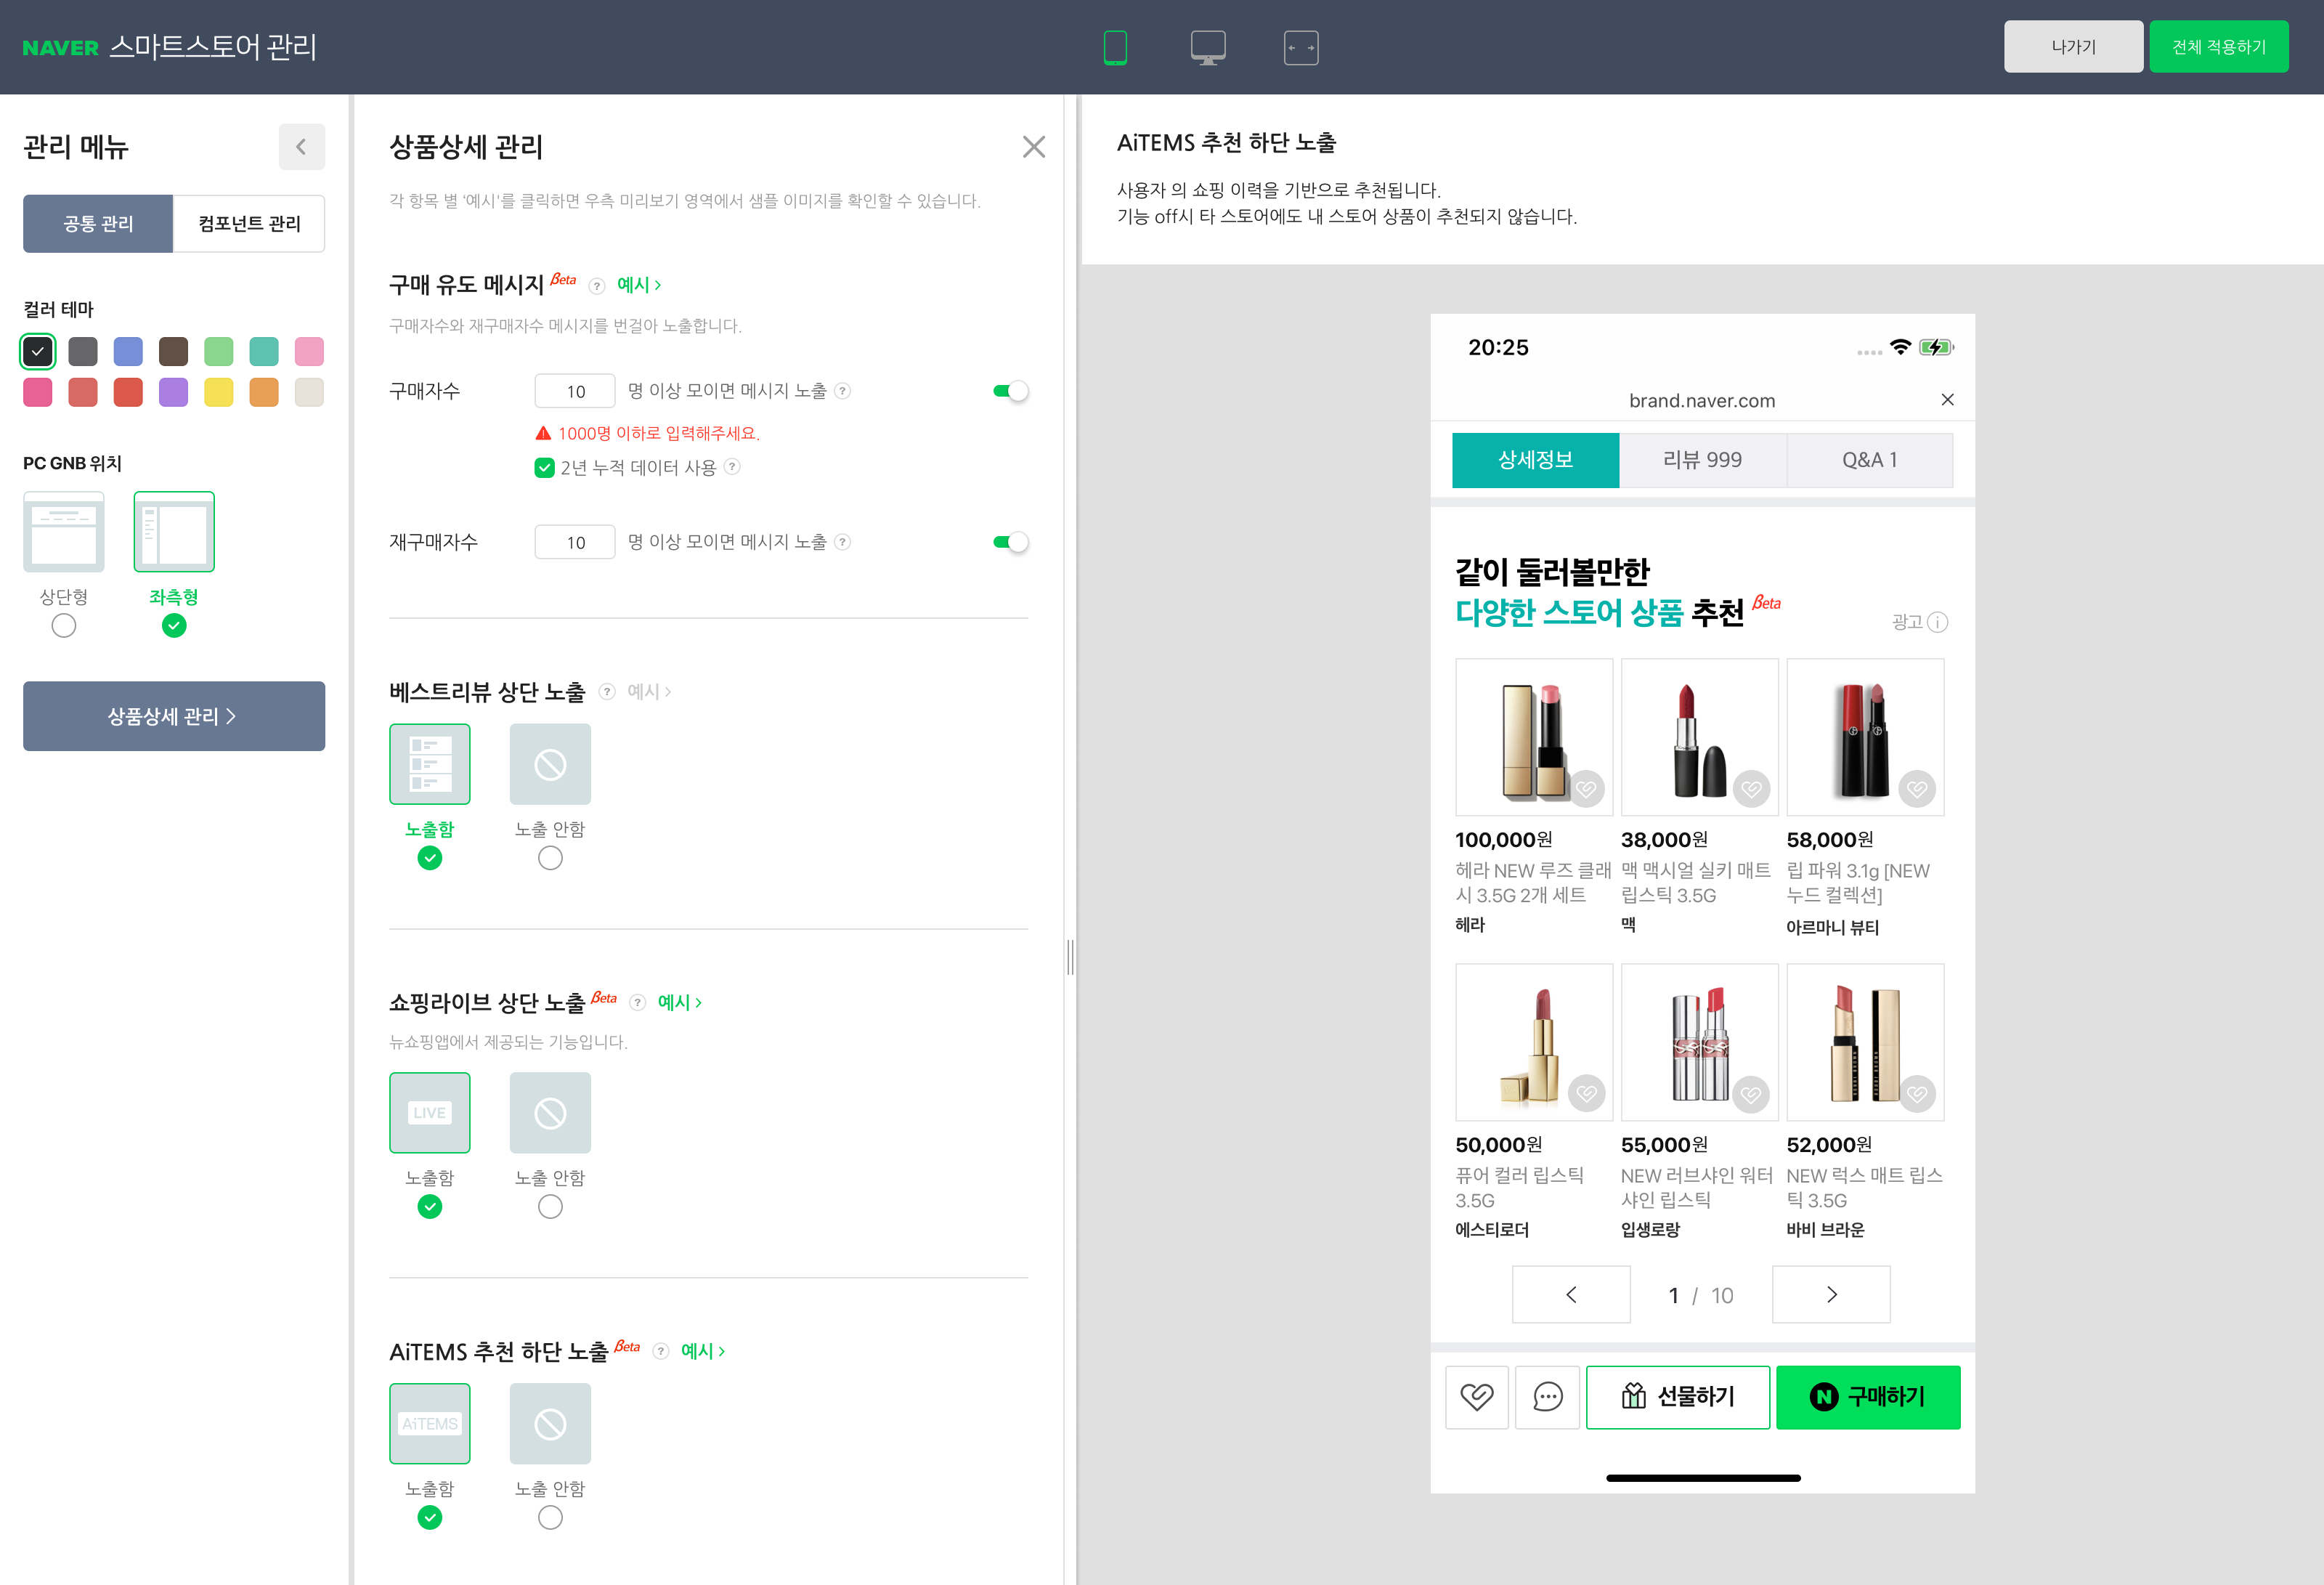The width and height of the screenshot is (2324, 1585).
Task: Tap the 선물하기 button
Action: click(1678, 1397)
